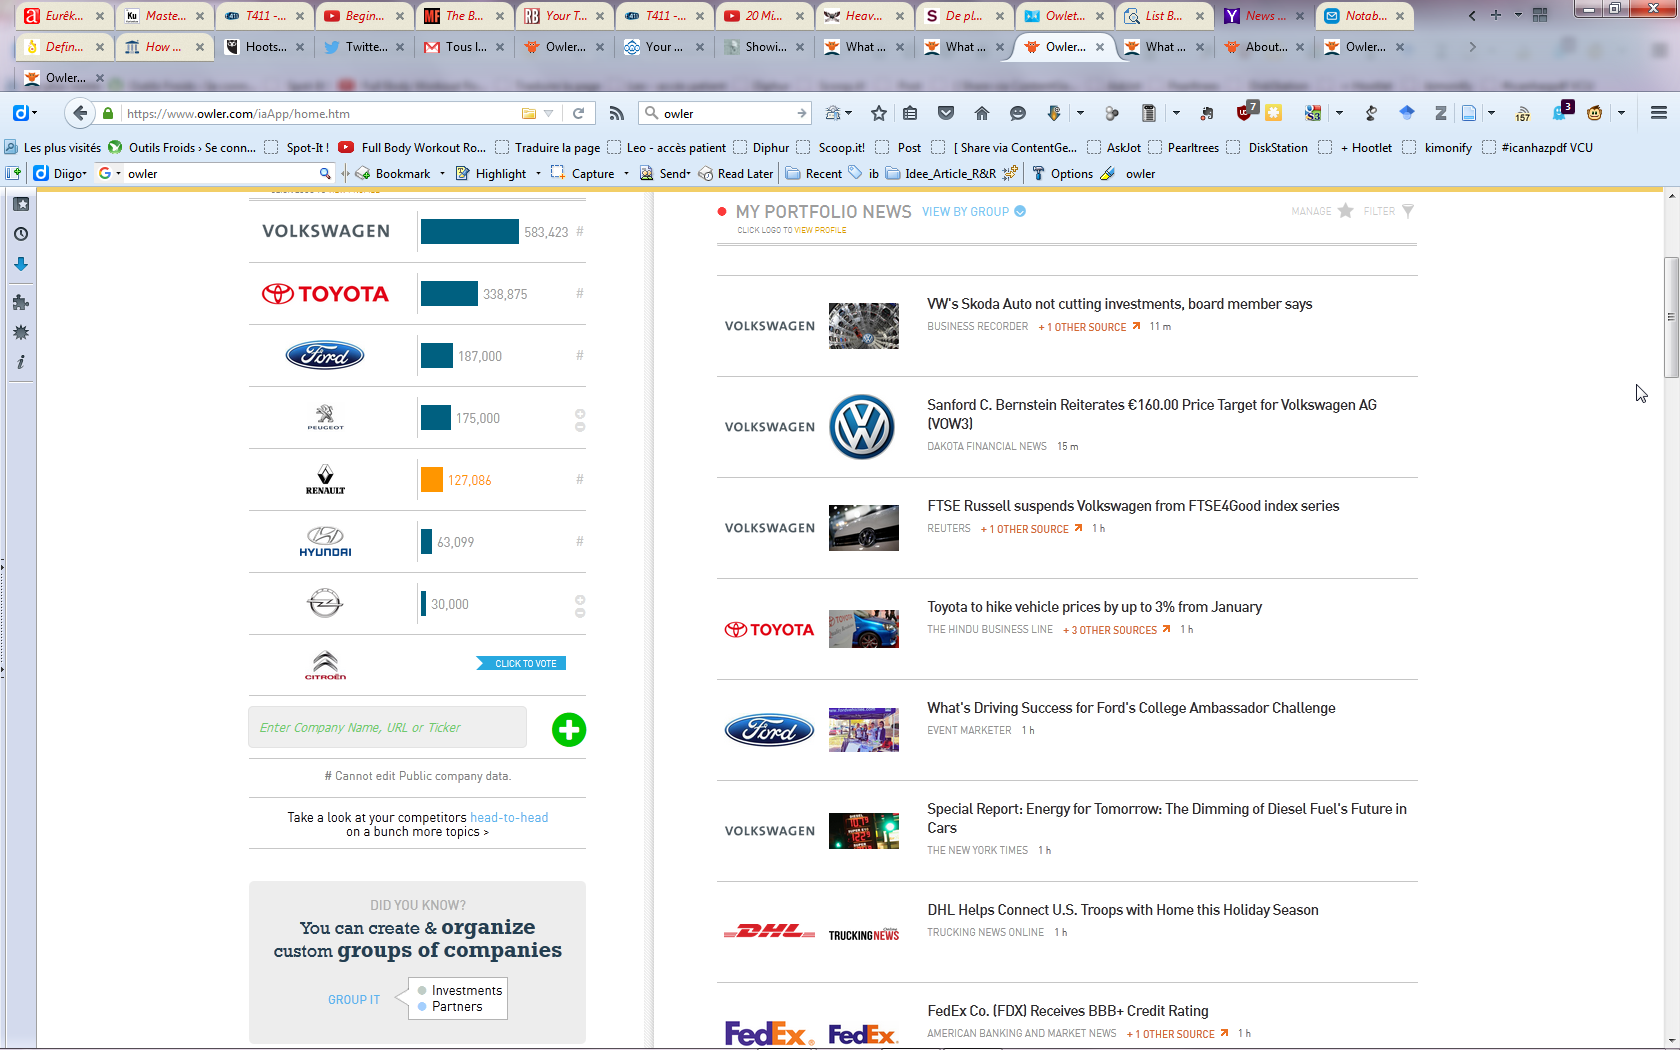The width and height of the screenshot is (1680, 1050).
Task: Open Volkswagen logo in competitor list
Action: pos(326,231)
